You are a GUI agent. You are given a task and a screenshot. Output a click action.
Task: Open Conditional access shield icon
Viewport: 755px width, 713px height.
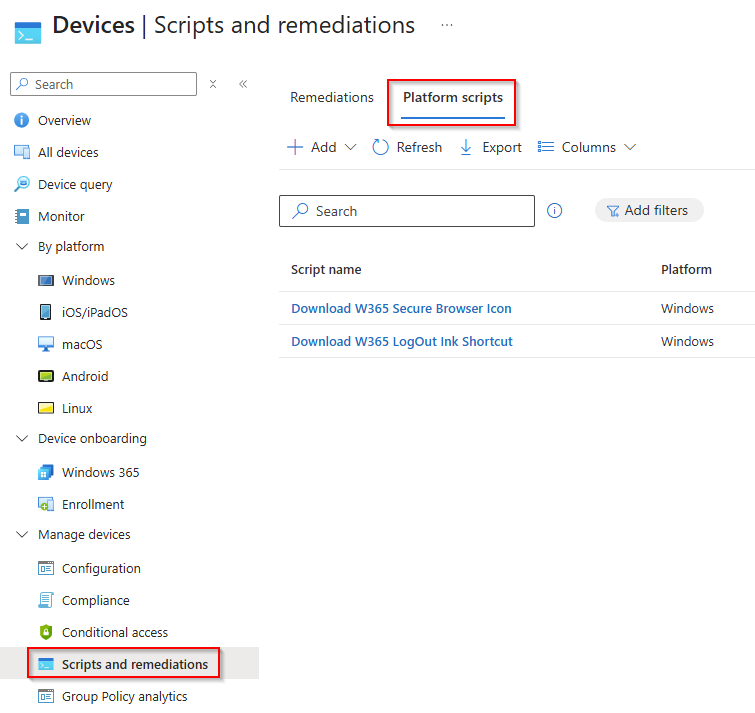(46, 633)
